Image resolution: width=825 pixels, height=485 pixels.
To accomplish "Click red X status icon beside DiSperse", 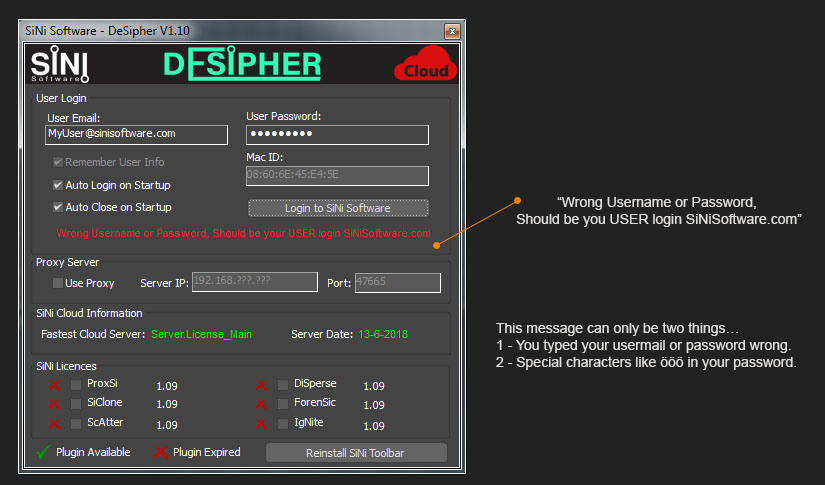I will (x=261, y=385).
